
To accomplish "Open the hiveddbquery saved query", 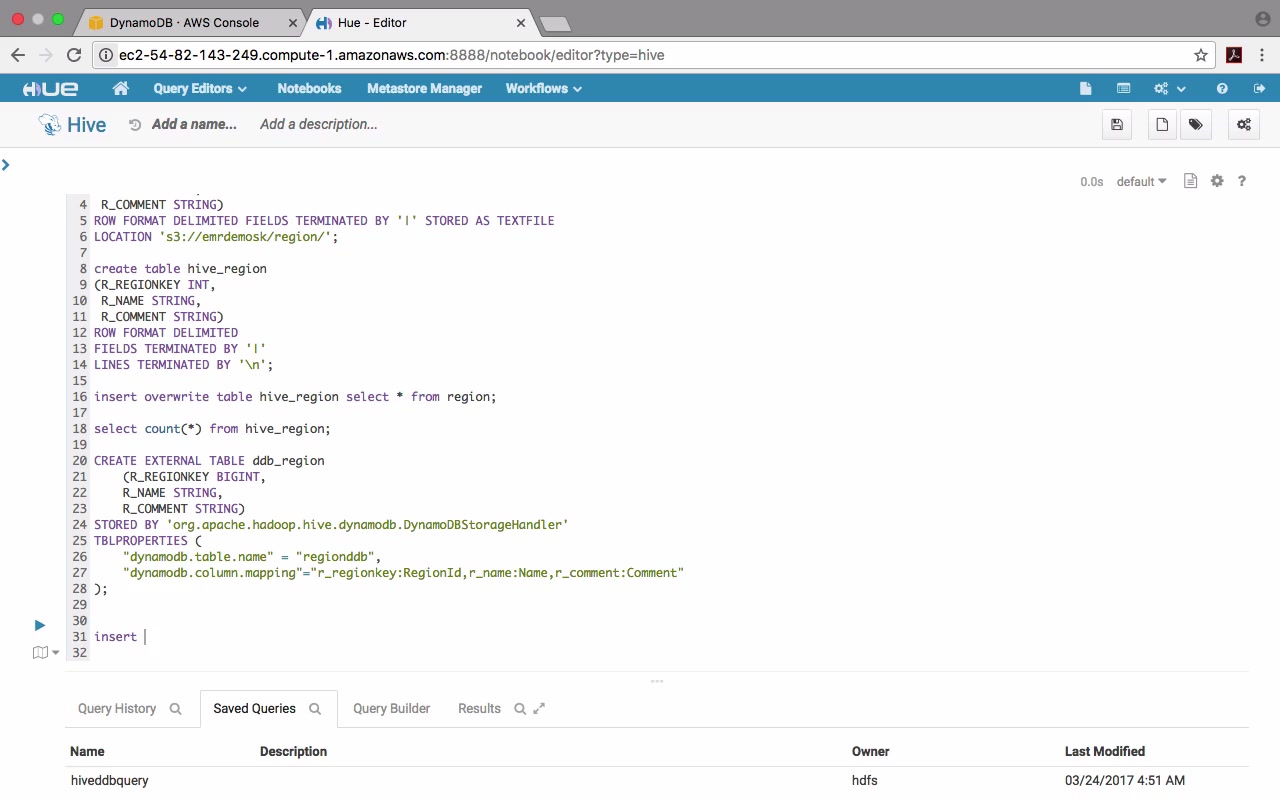I will [110, 780].
